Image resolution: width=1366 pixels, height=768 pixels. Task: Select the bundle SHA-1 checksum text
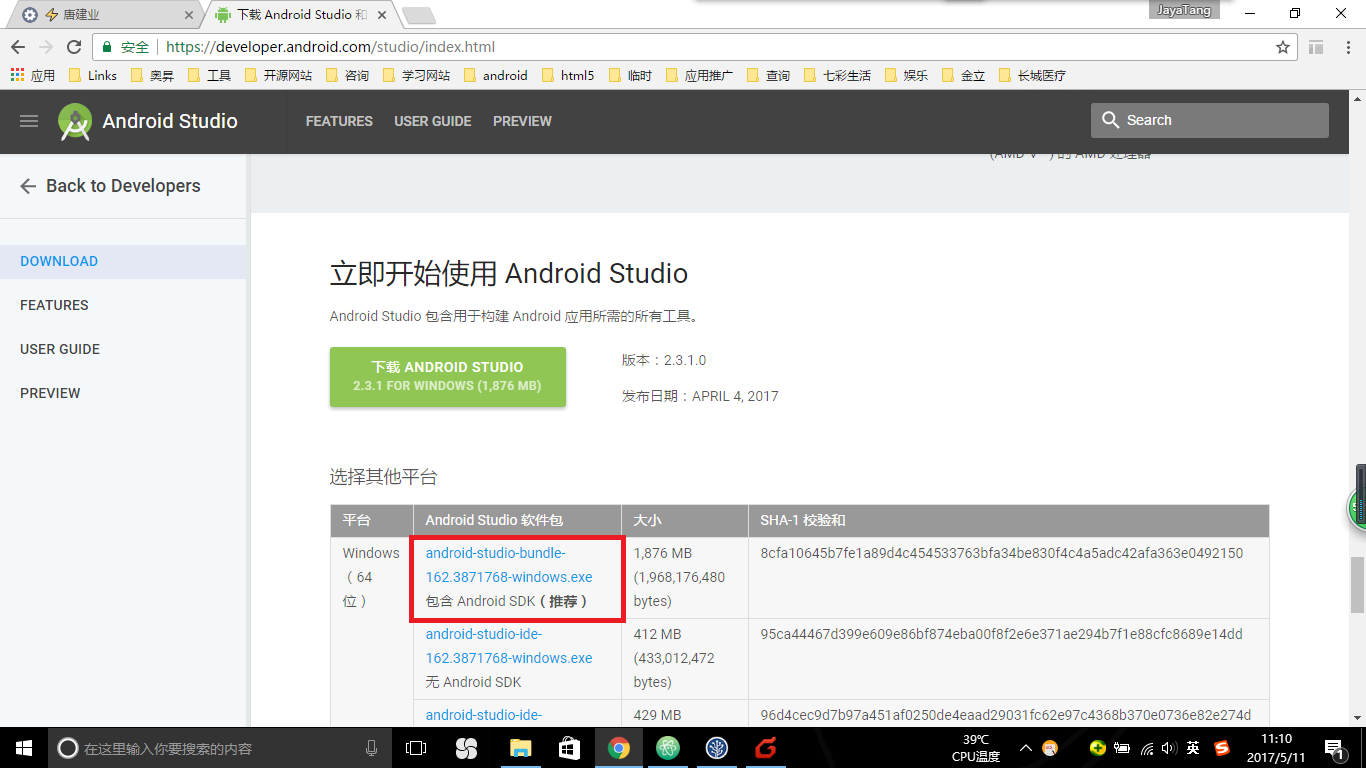point(1001,553)
